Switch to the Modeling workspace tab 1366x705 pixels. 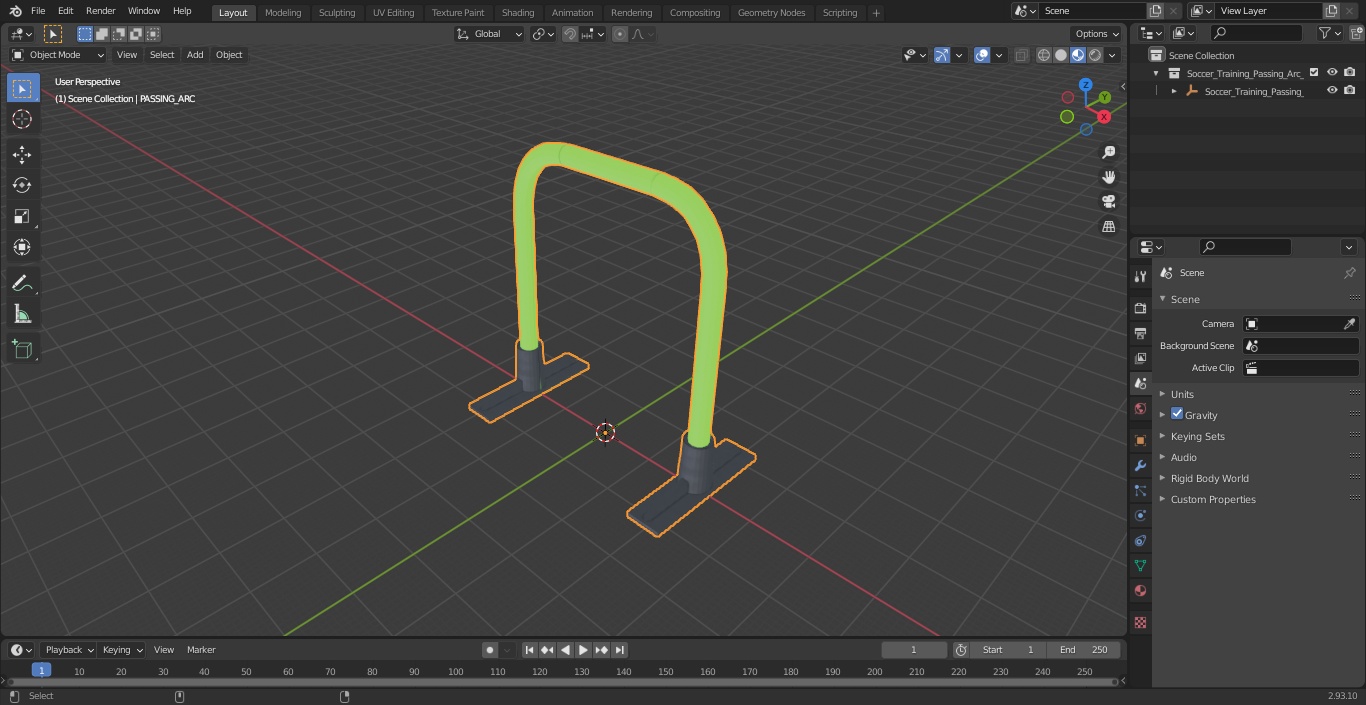click(283, 13)
